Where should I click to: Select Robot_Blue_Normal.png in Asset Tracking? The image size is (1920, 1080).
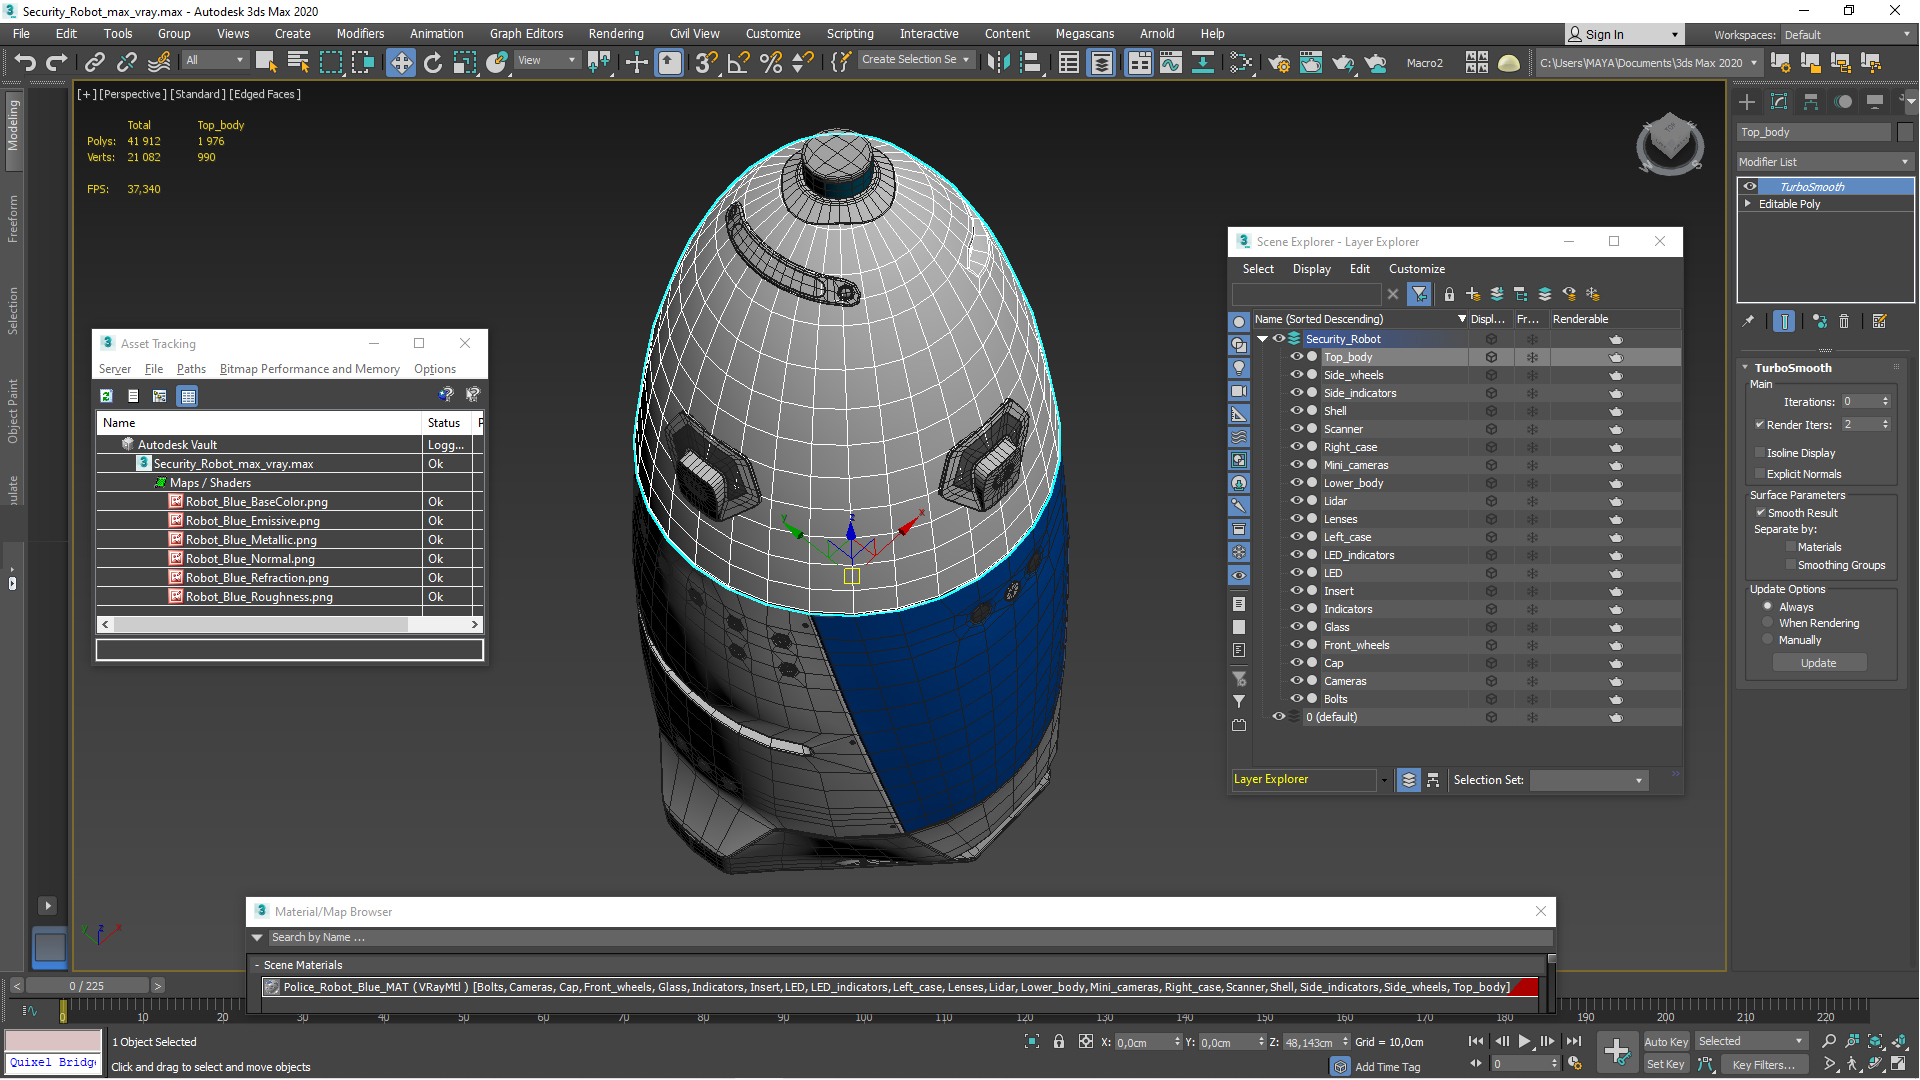click(250, 559)
